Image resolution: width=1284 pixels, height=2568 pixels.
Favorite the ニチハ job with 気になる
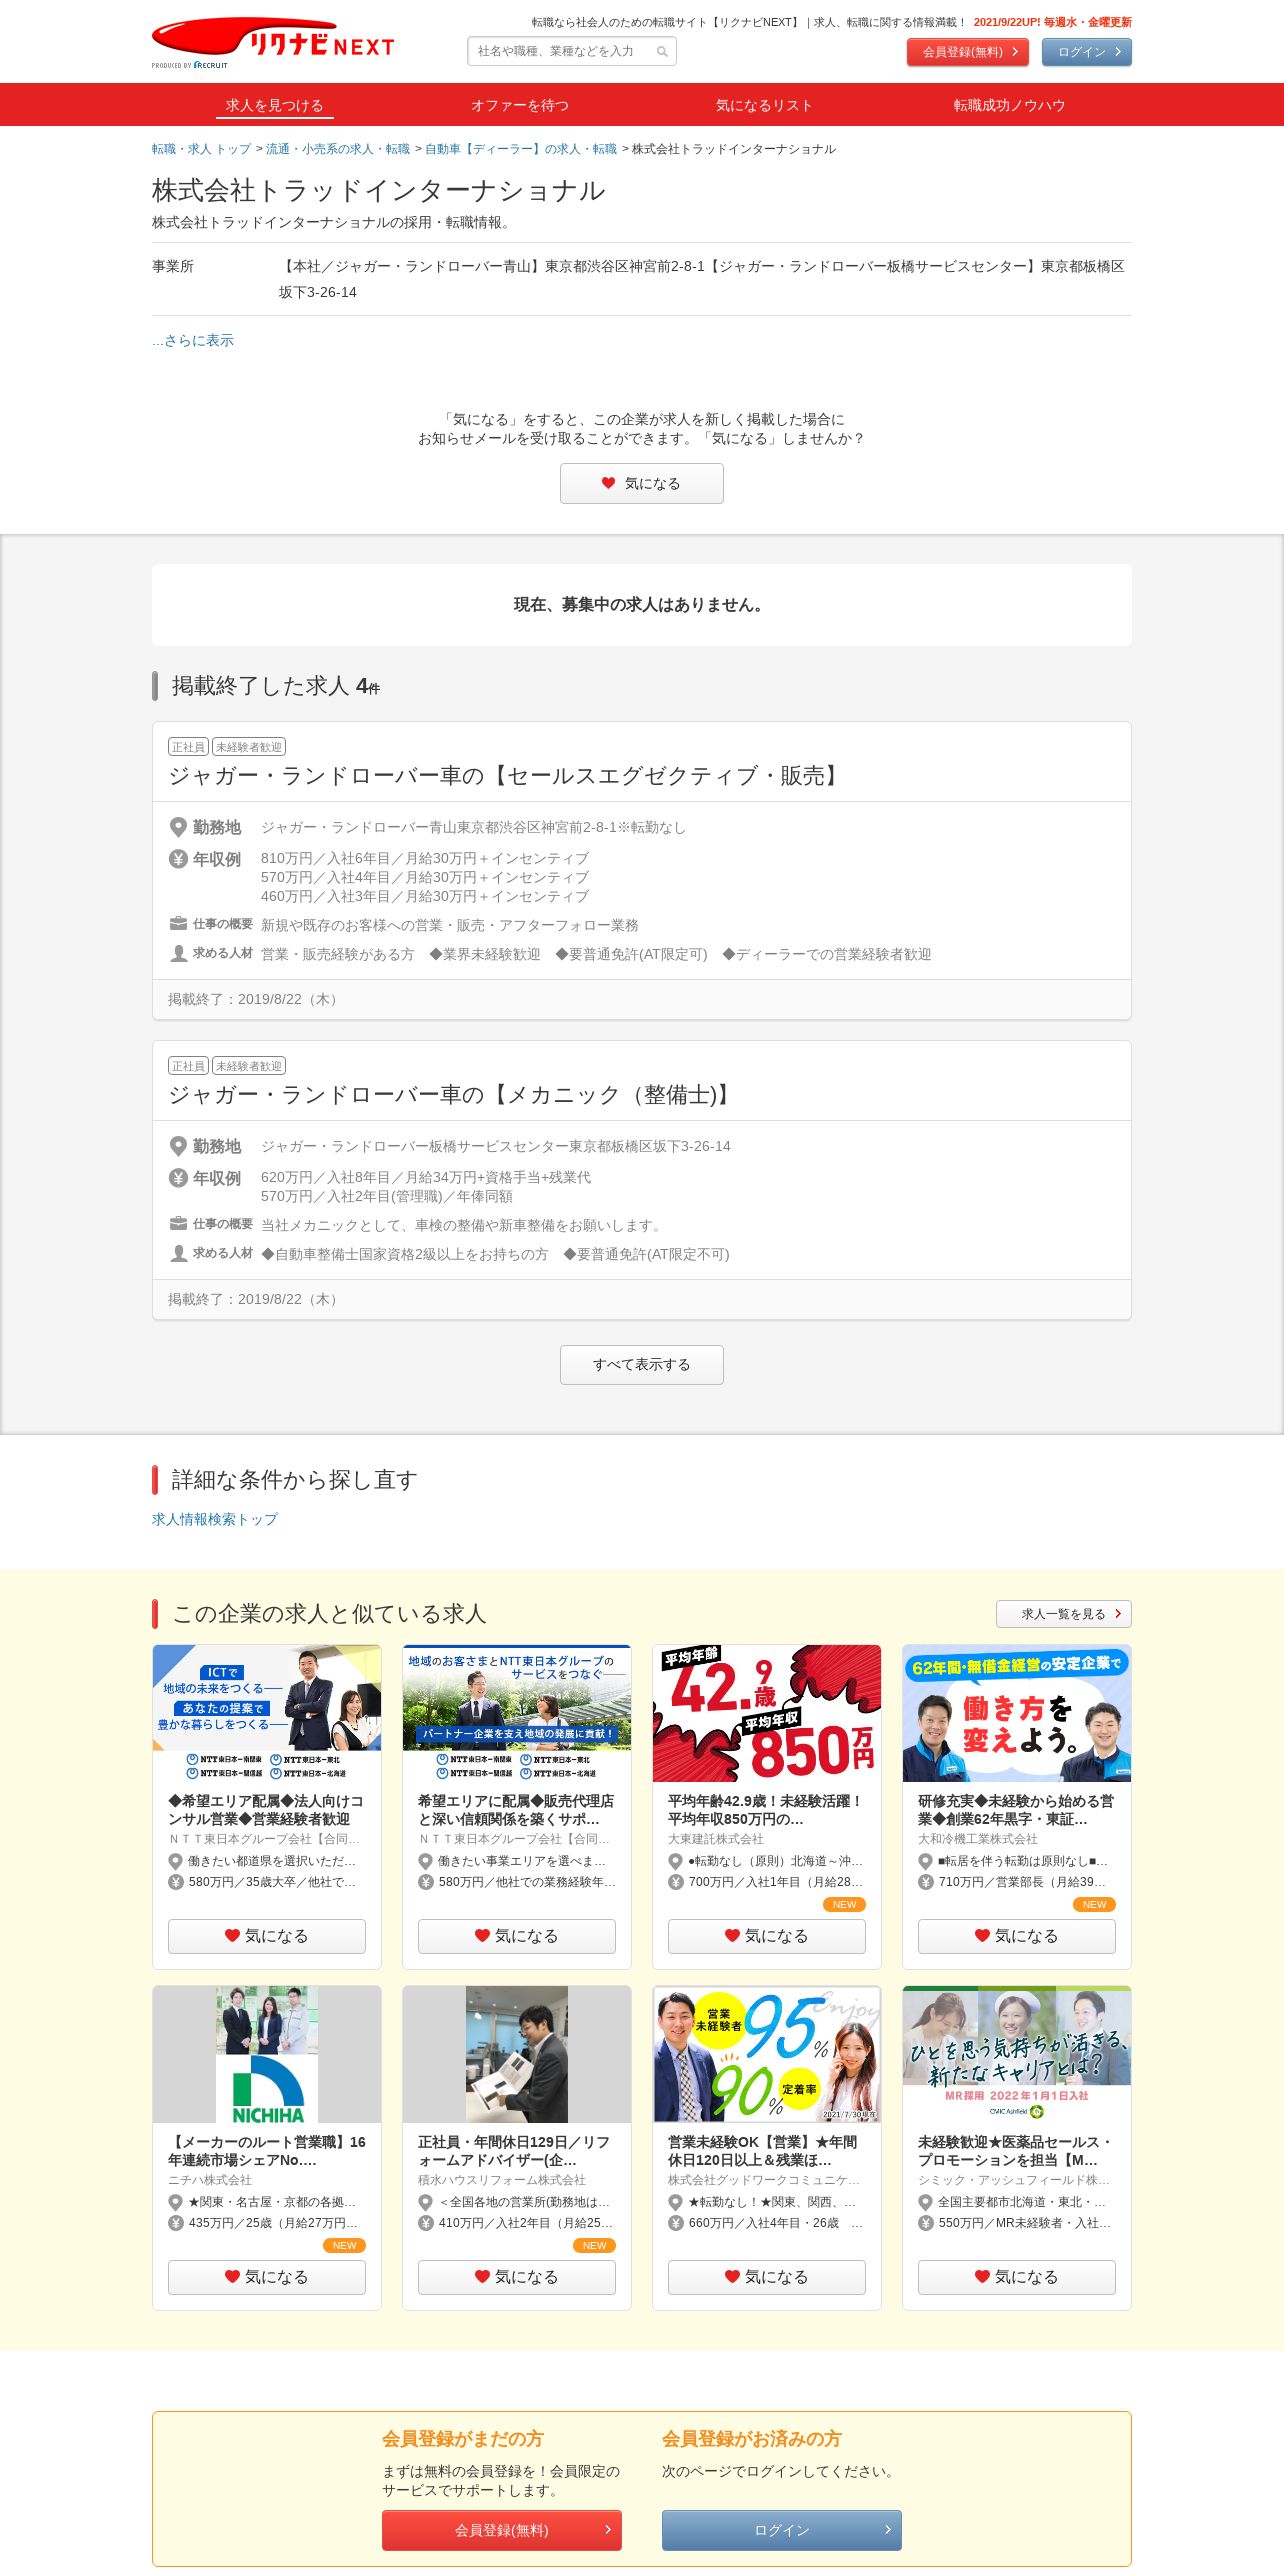click(x=267, y=2277)
